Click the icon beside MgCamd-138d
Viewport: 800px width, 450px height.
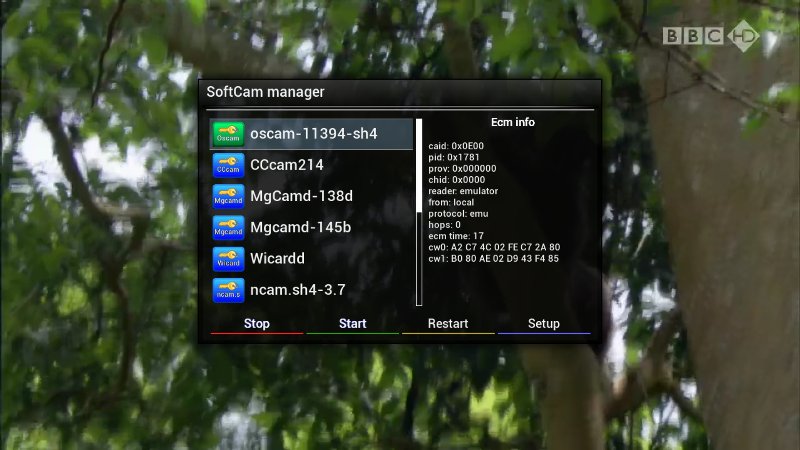[x=228, y=196]
